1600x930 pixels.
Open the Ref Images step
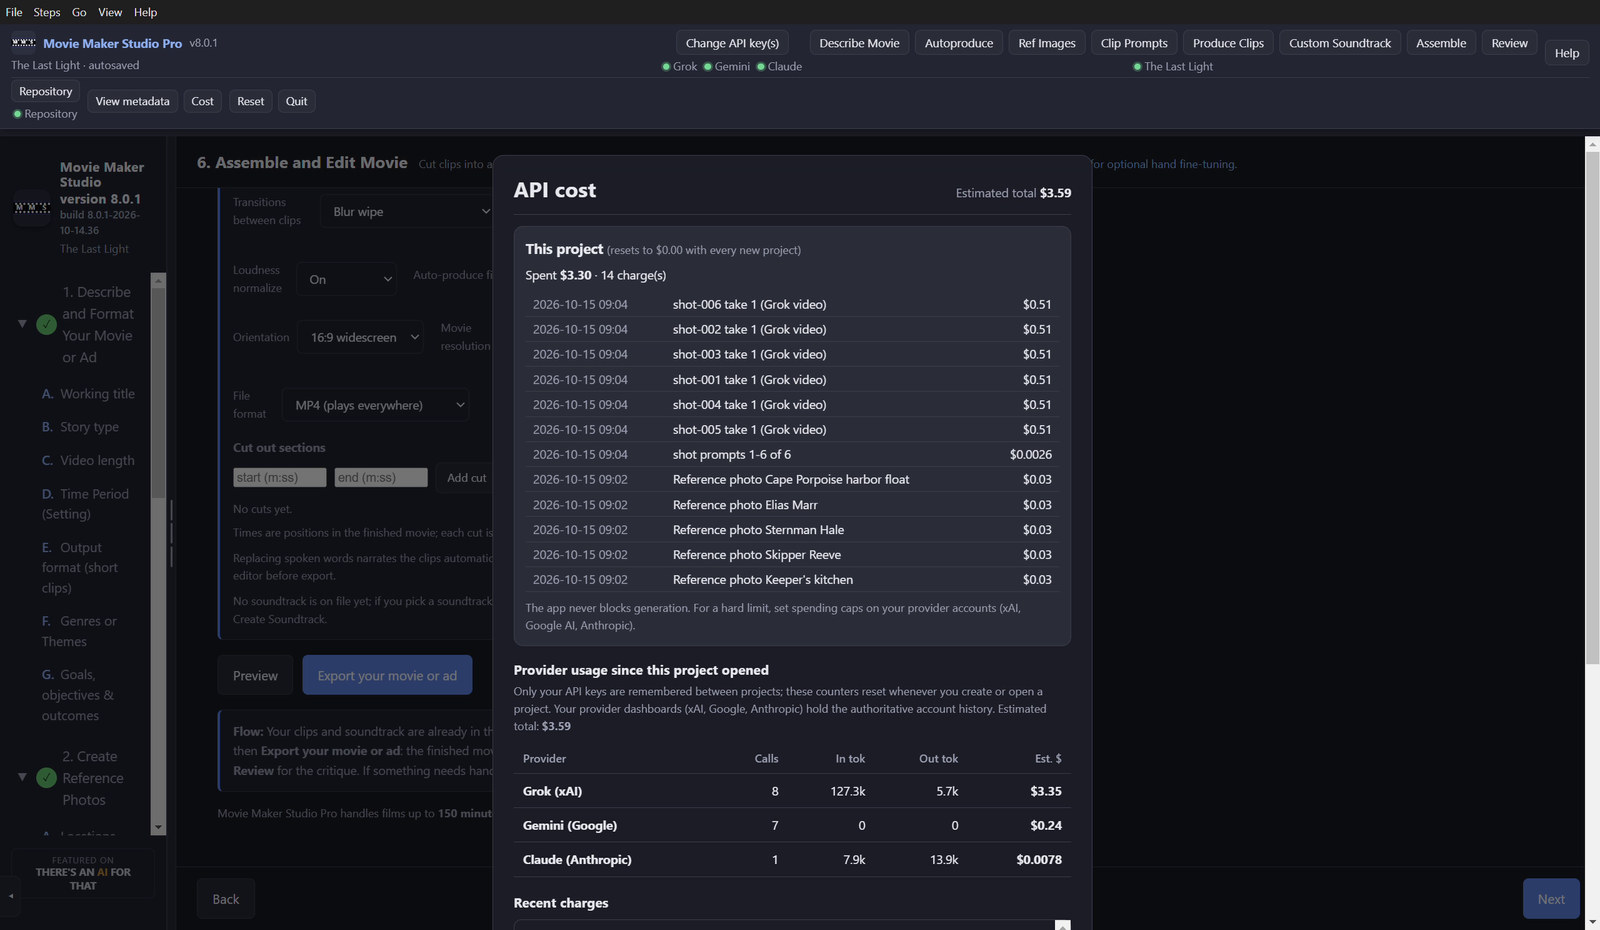[x=1047, y=43]
